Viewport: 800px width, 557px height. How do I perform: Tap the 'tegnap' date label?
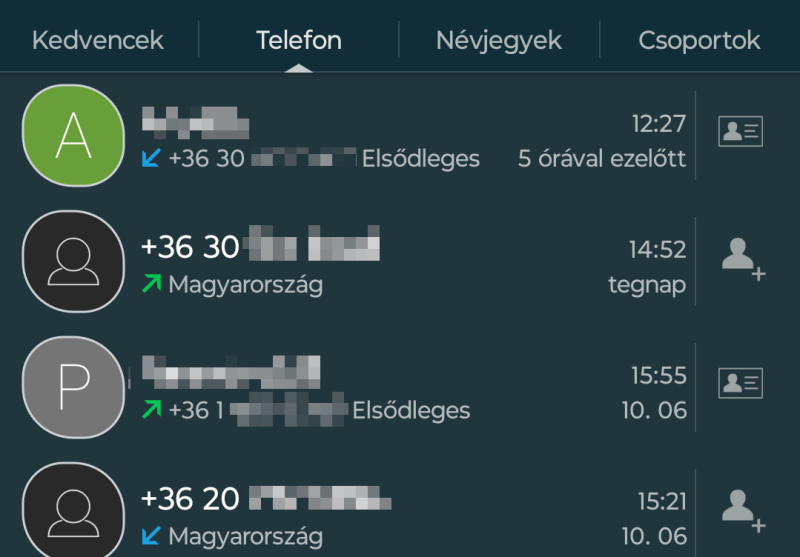pos(647,285)
